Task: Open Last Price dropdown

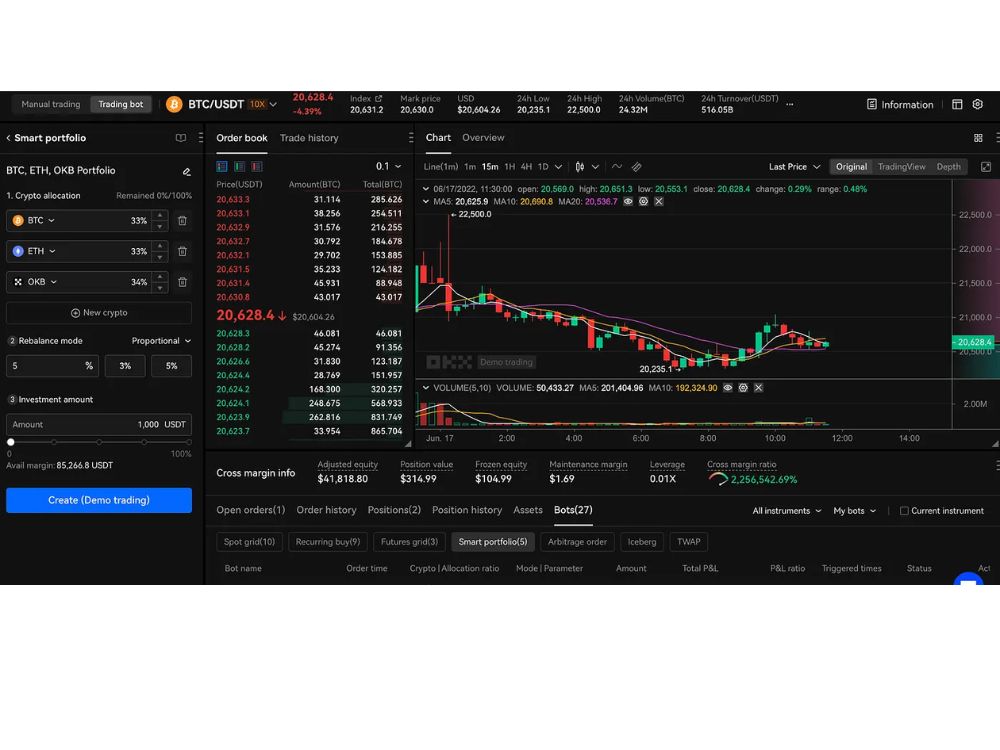Action: pos(795,166)
